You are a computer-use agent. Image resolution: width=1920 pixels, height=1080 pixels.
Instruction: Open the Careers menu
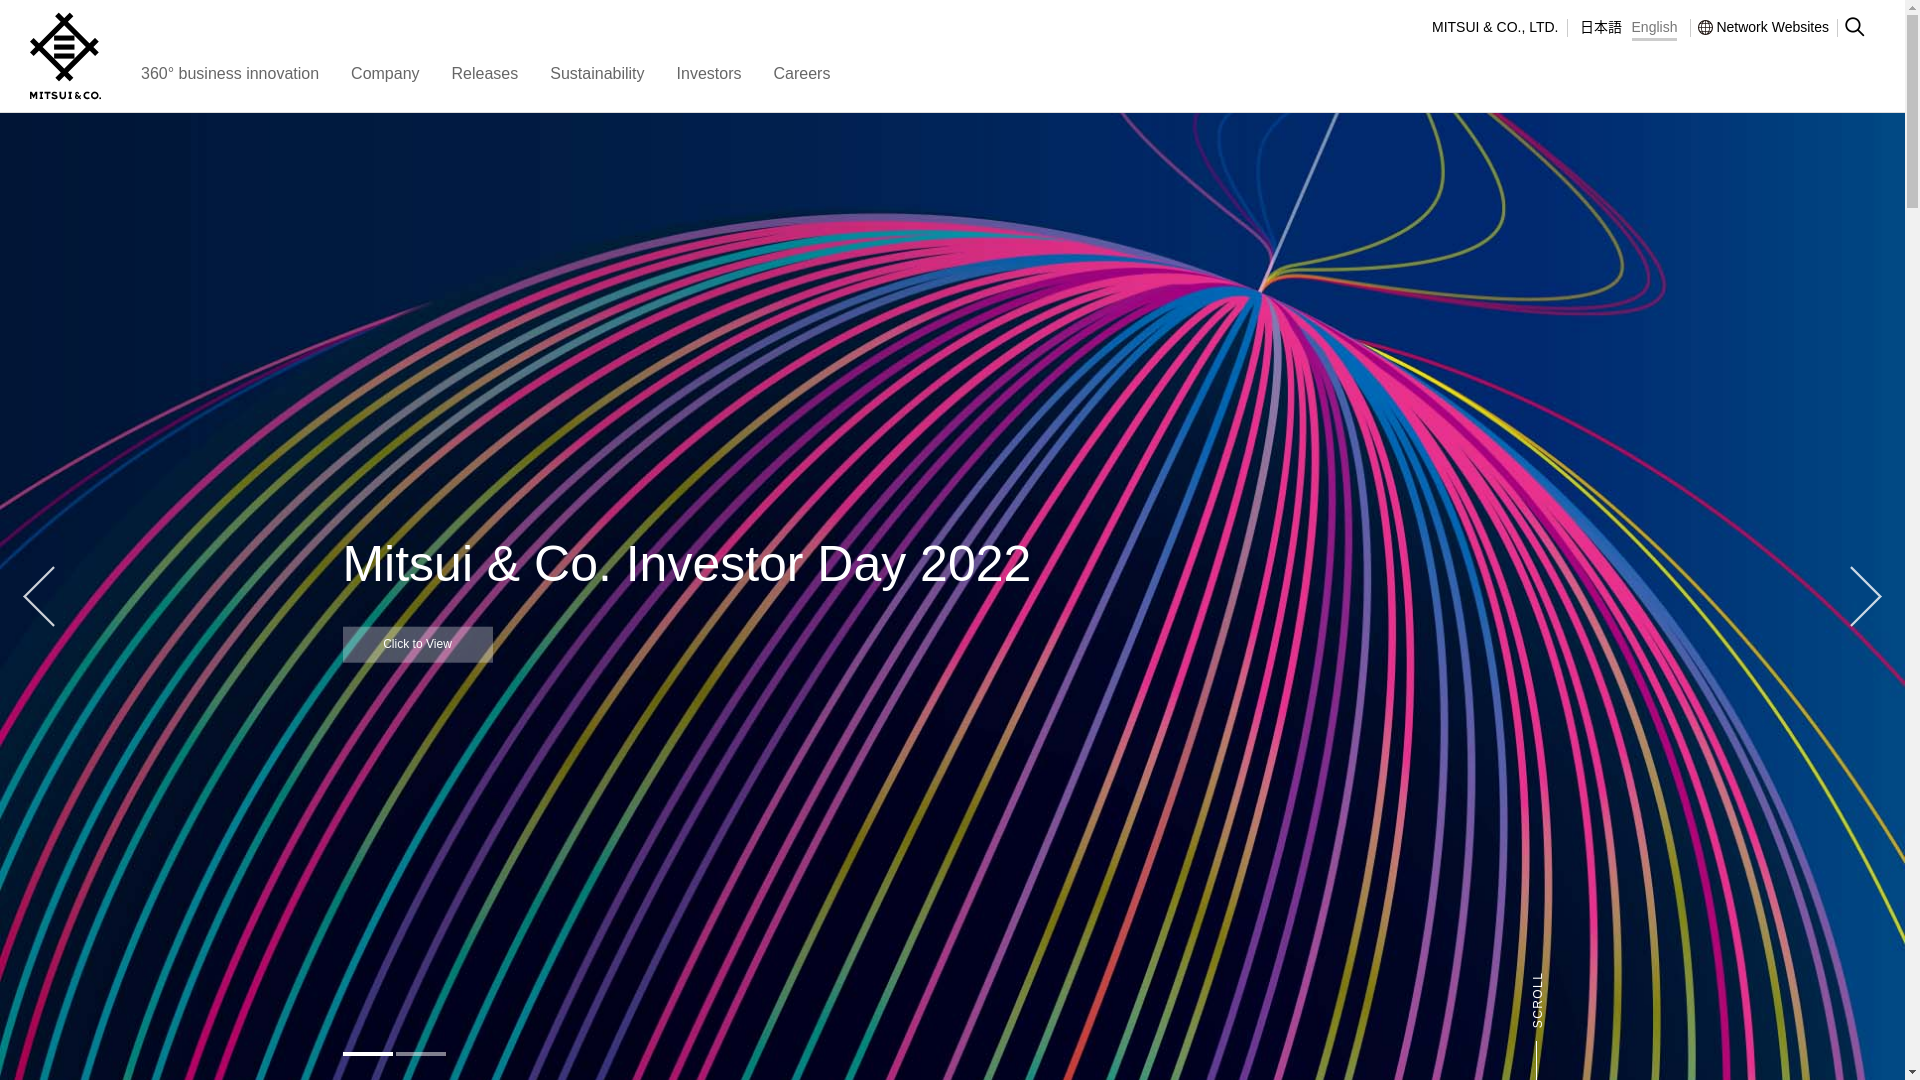pos(802,74)
